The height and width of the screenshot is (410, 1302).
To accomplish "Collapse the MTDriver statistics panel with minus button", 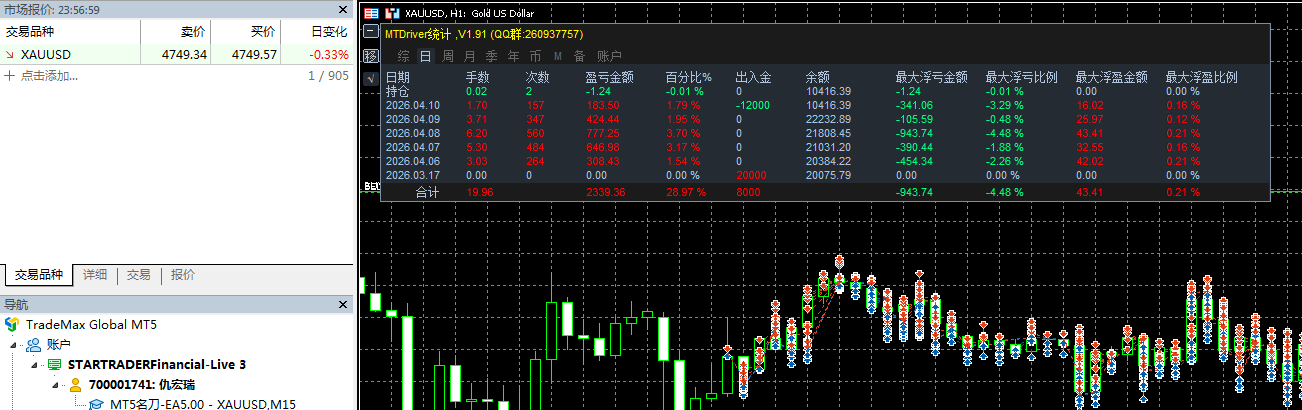I will (371, 33).
